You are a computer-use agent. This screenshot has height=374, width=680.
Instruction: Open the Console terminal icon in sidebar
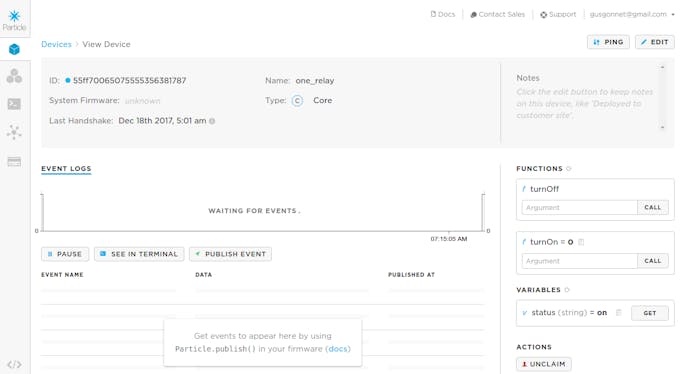click(14, 104)
